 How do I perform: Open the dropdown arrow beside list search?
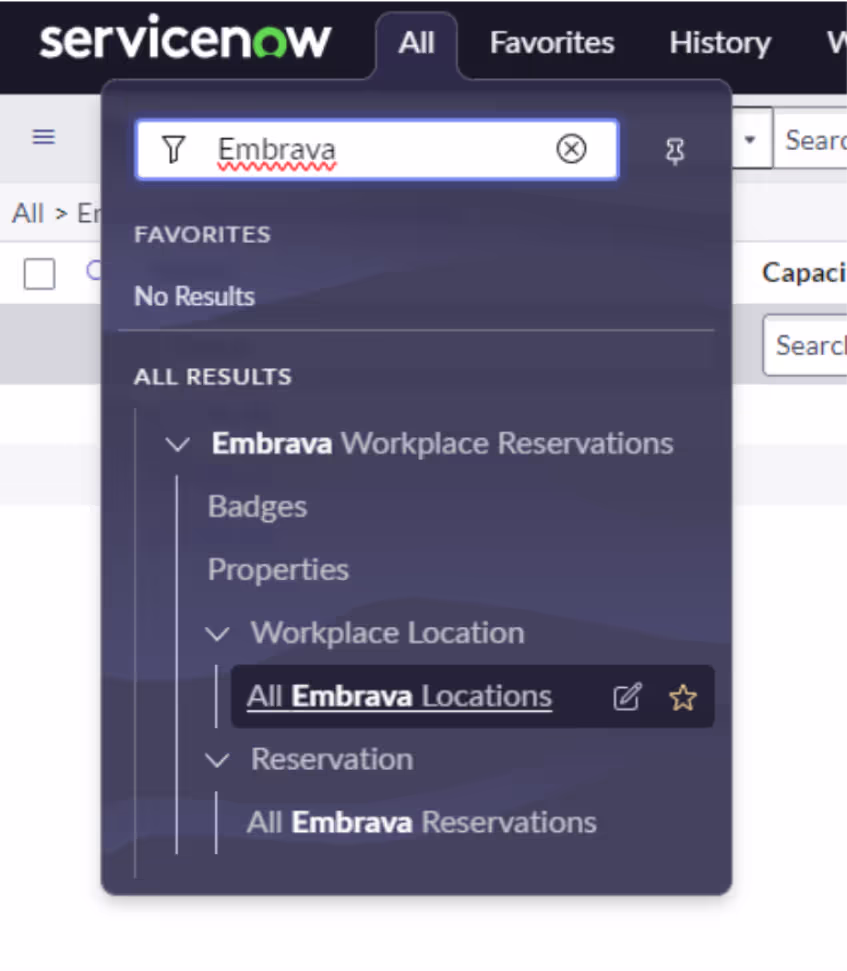click(750, 139)
